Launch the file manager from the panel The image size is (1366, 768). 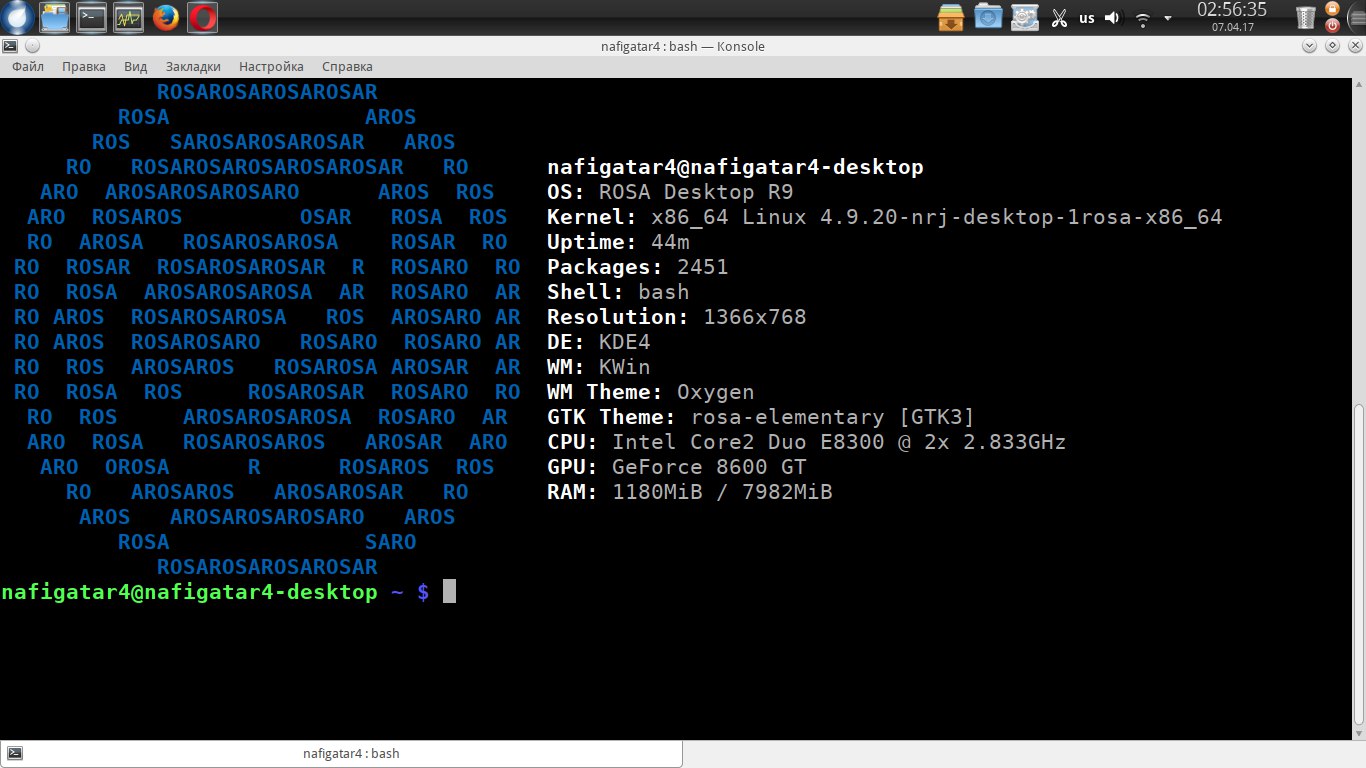coord(55,17)
